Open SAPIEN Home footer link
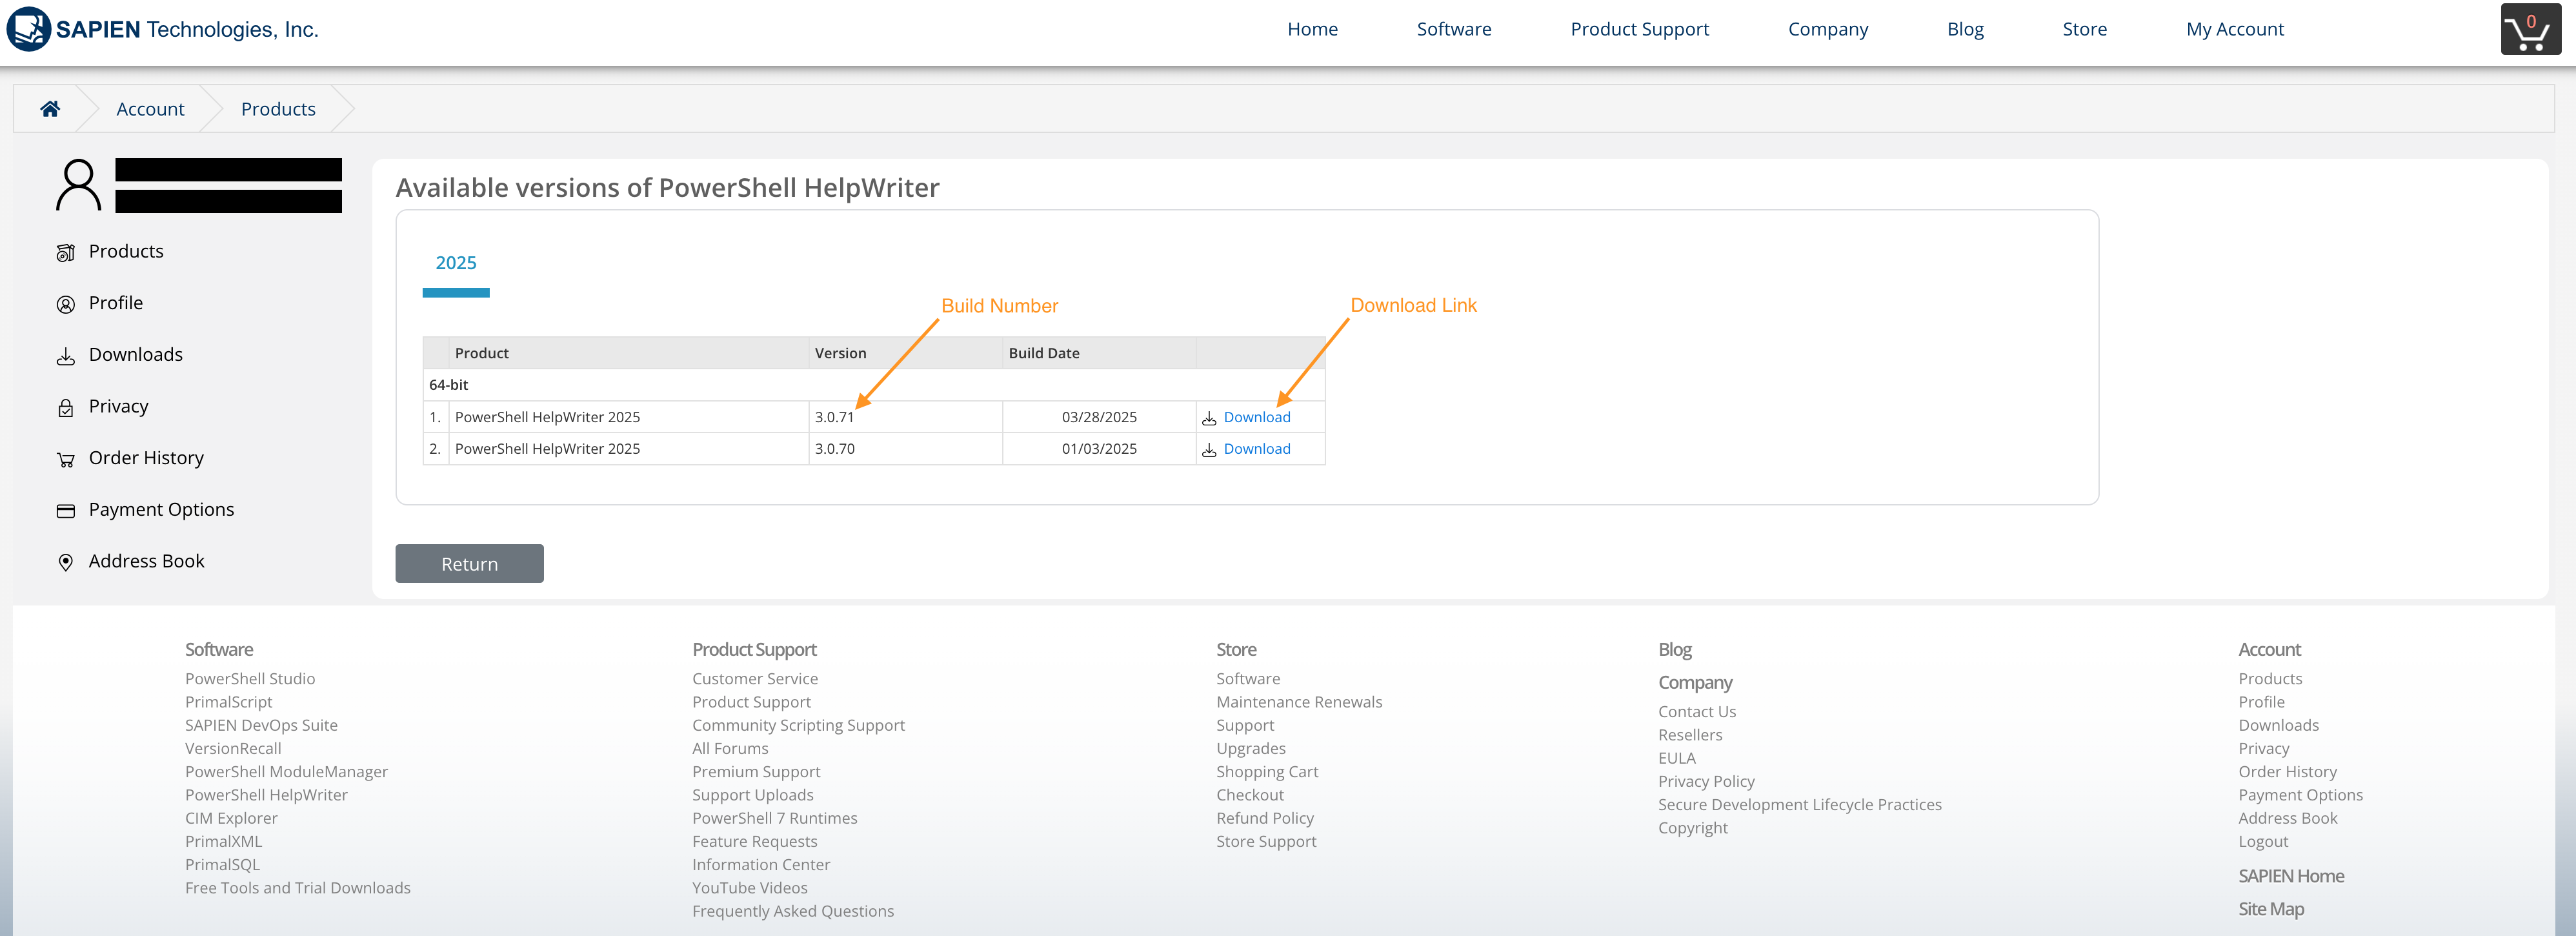The width and height of the screenshot is (2576, 936). point(2291,876)
